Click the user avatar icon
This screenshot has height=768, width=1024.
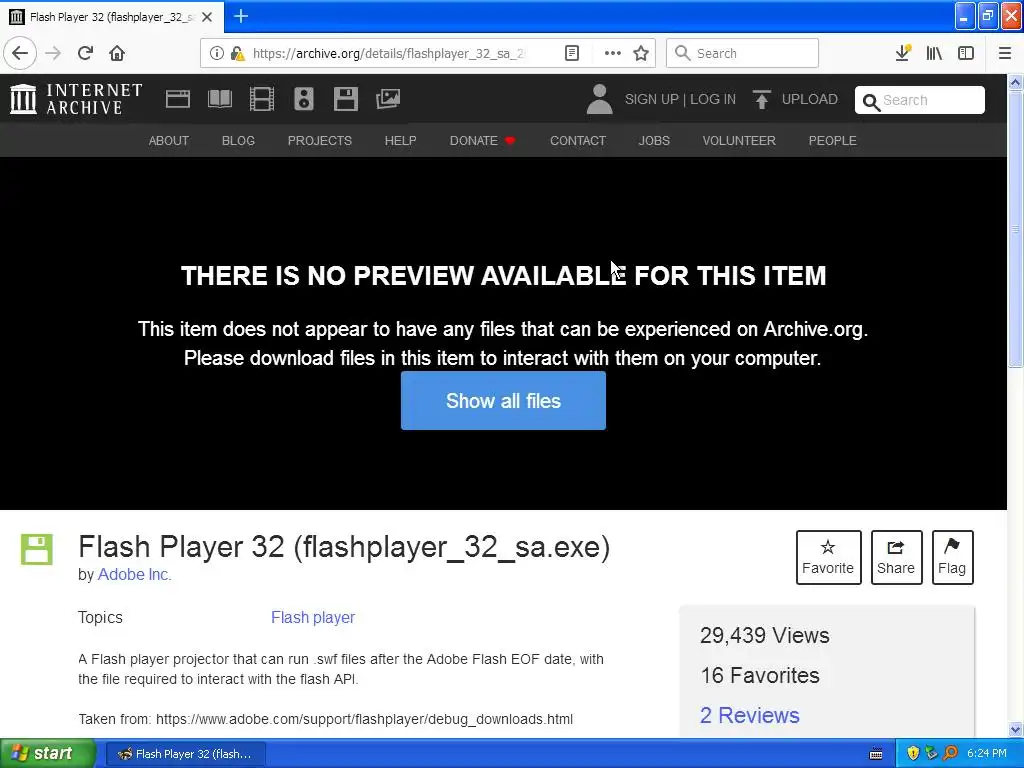pos(599,99)
